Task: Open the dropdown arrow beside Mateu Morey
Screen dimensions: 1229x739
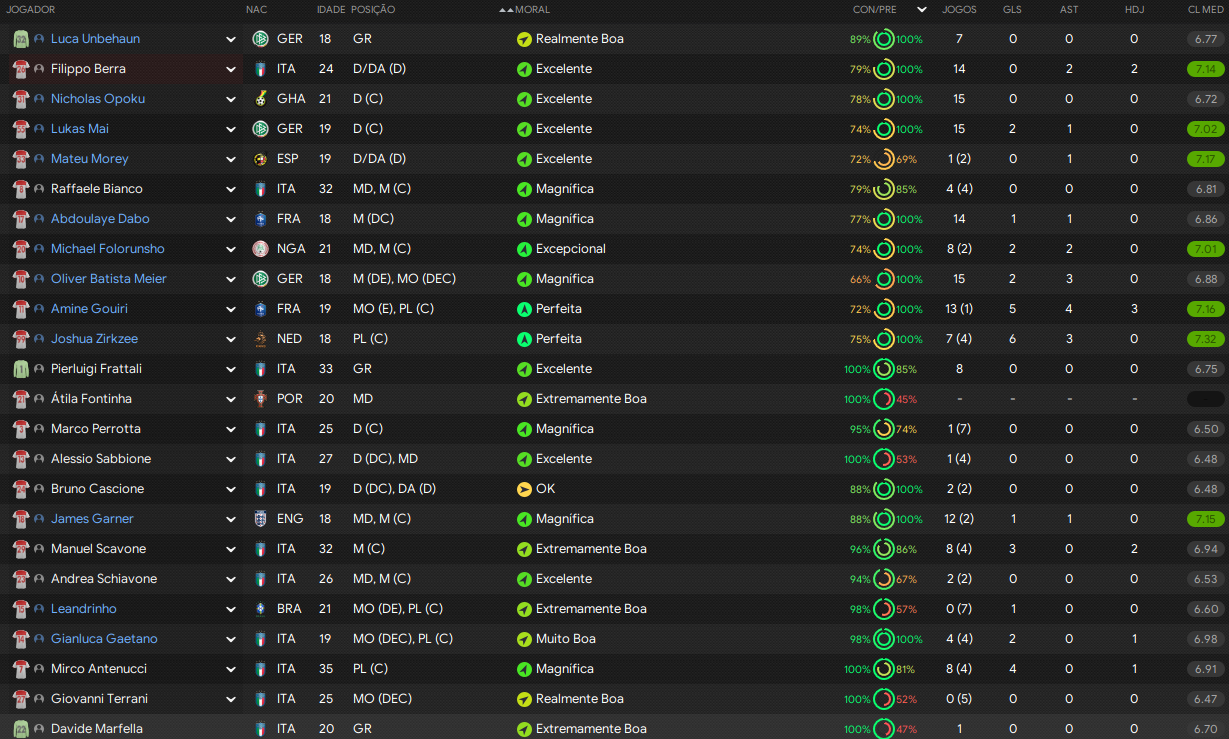Action: [231, 159]
